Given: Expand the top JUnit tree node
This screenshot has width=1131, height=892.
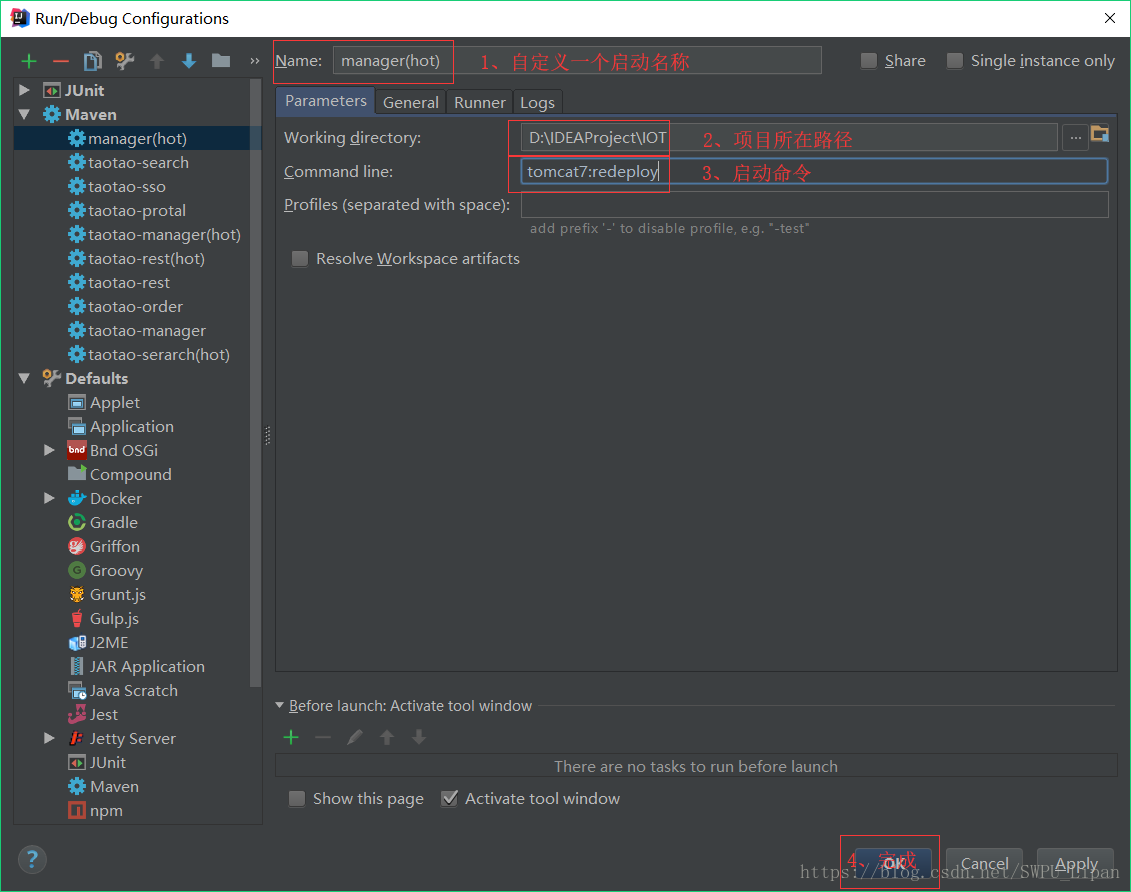Looking at the screenshot, I should [25, 90].
